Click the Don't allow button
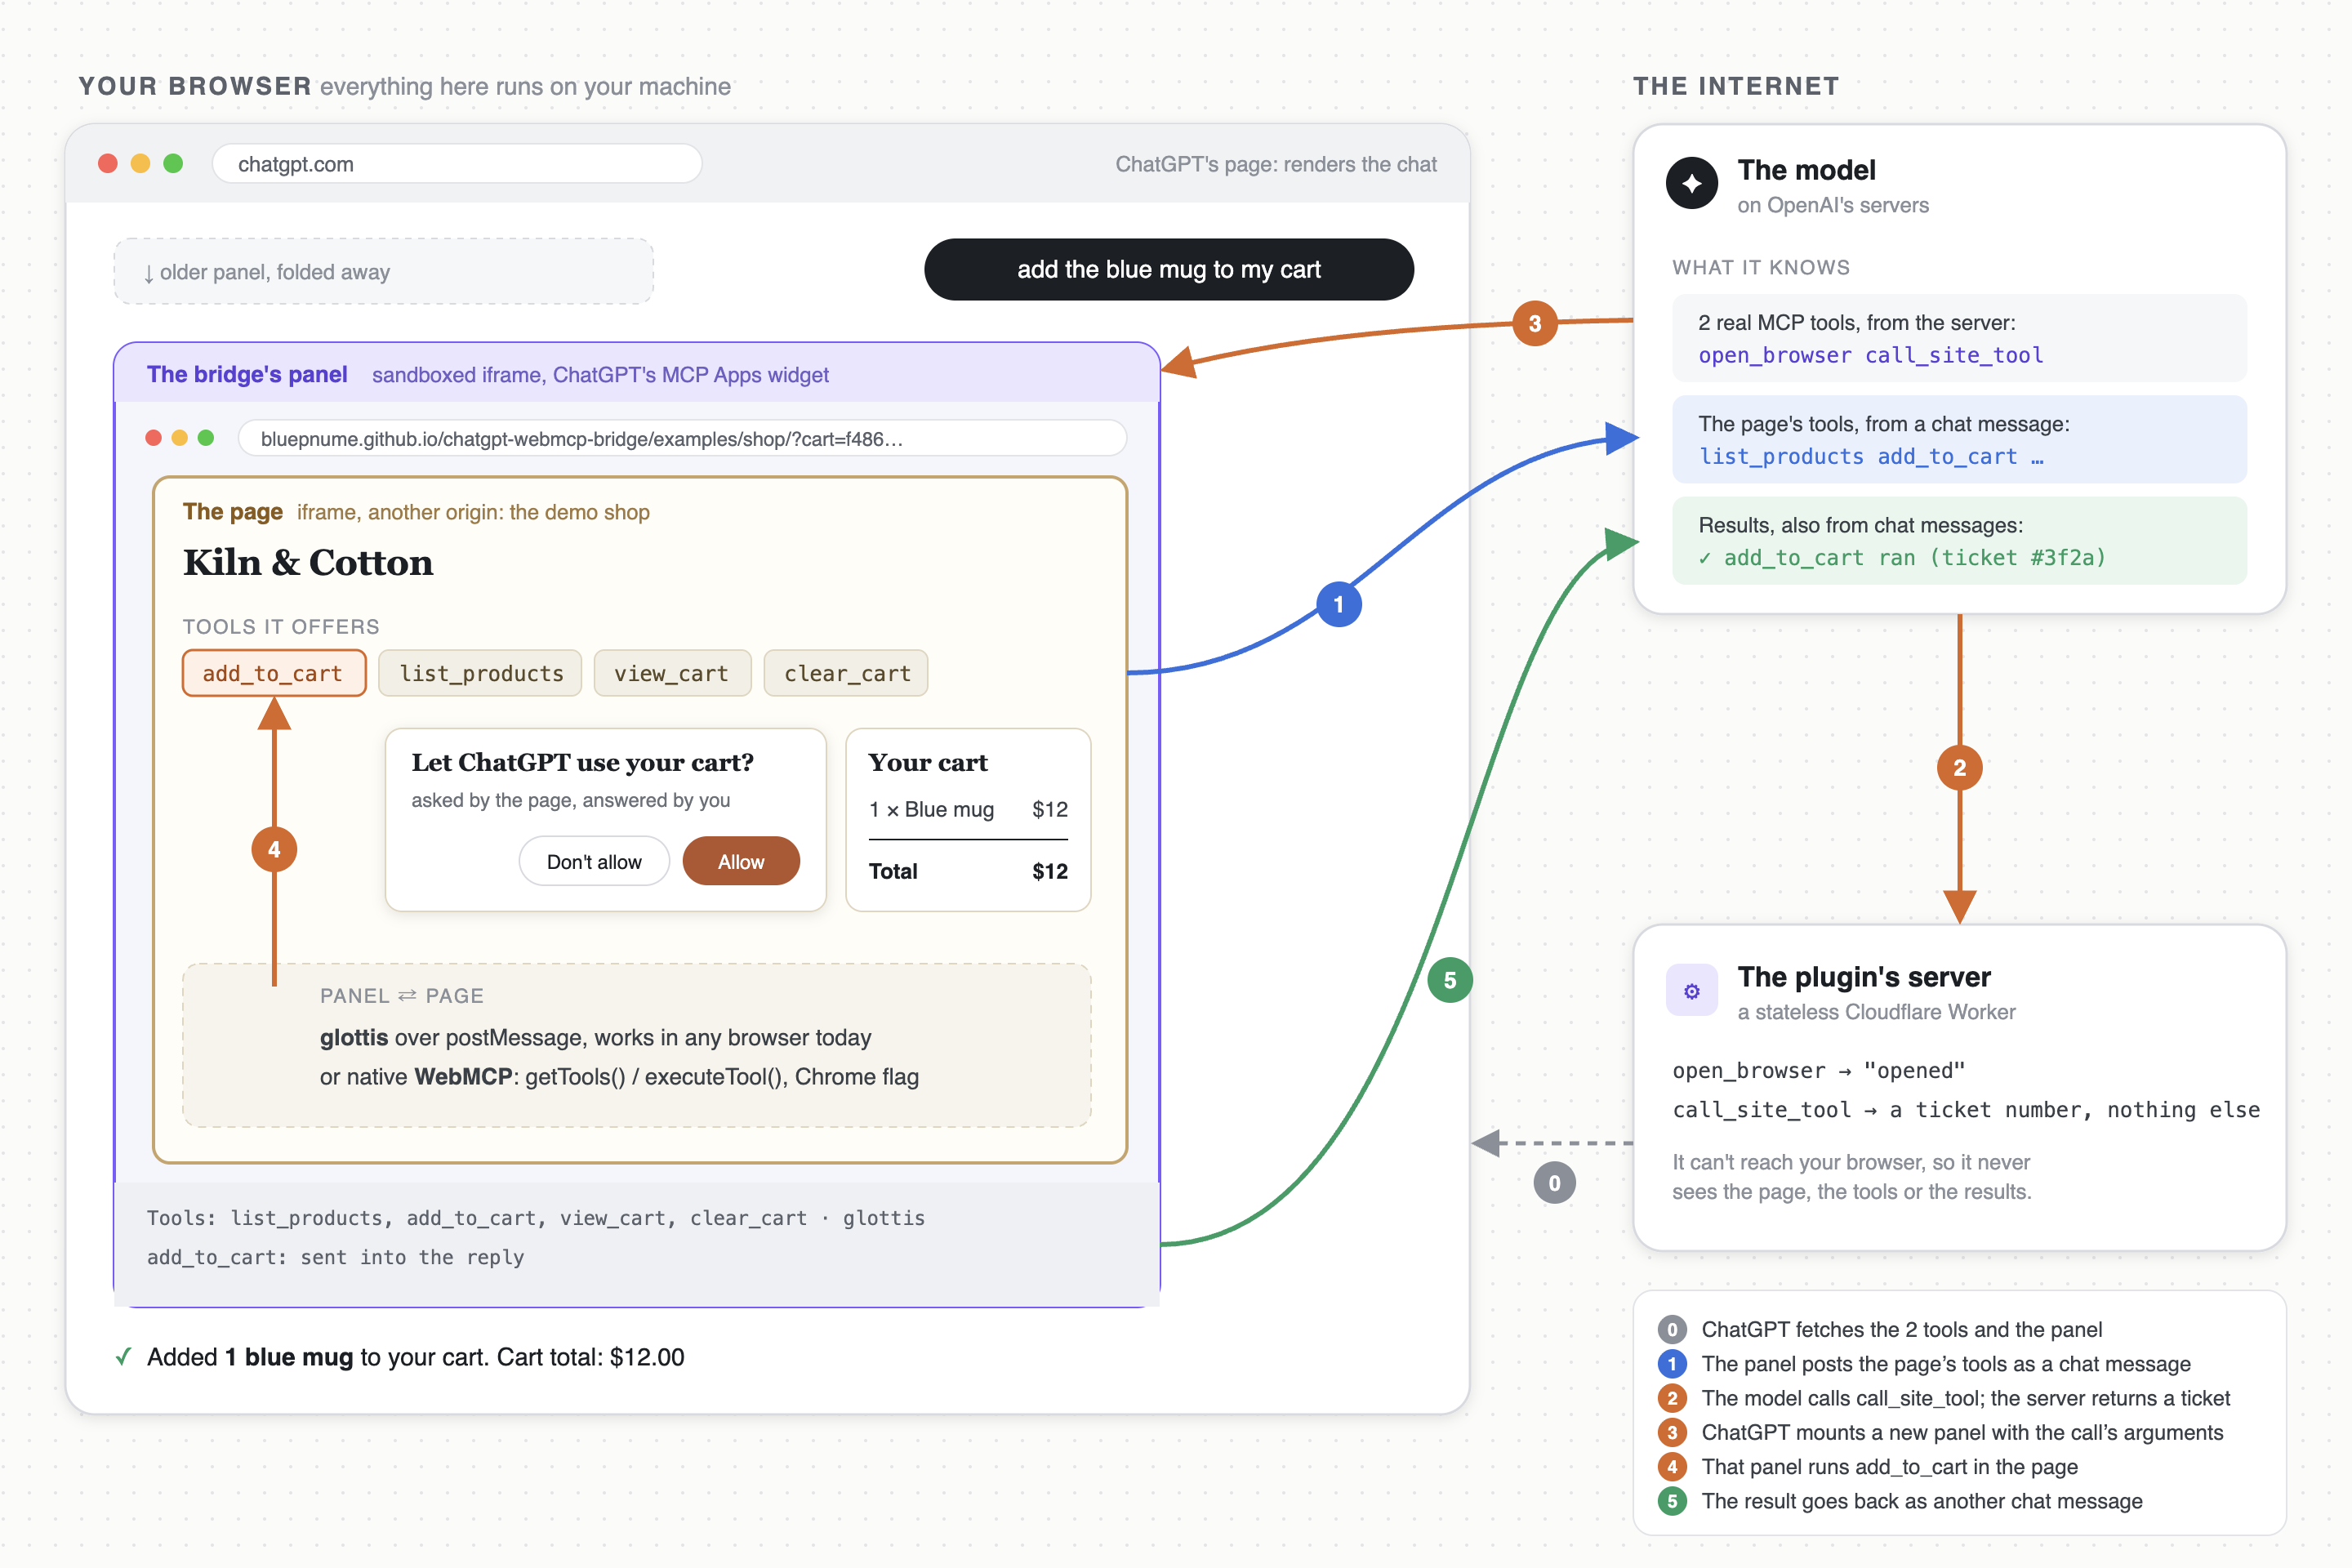2352x1568 pixels. point(594,861)
